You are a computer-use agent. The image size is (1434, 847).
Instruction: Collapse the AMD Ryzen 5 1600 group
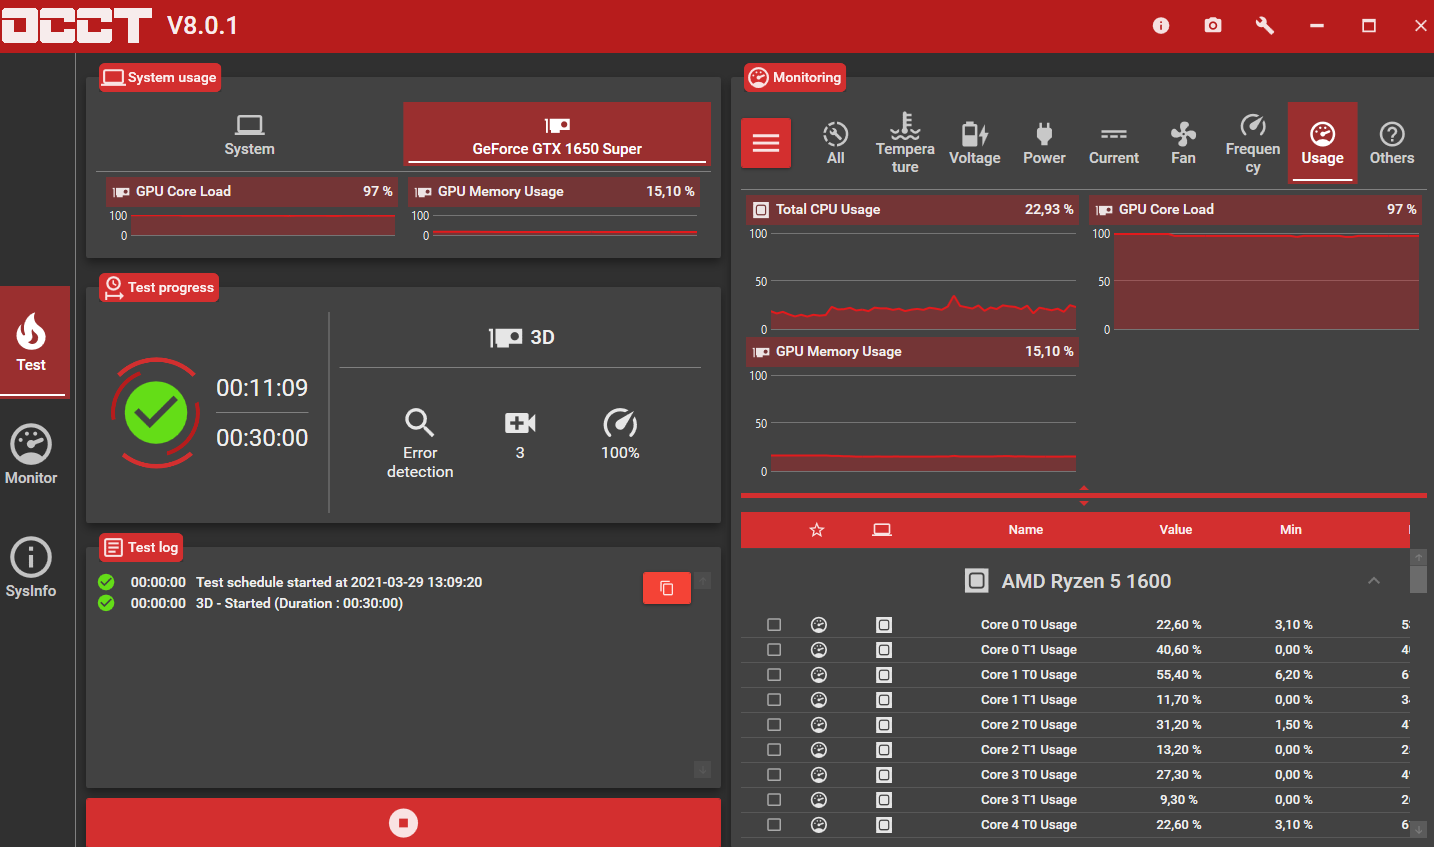pyautogui.click(x=1374, y=581)
